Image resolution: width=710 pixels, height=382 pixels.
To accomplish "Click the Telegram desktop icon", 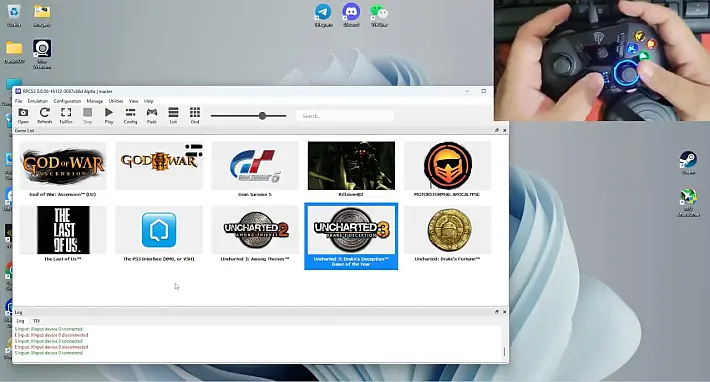I will pos(323,15).
